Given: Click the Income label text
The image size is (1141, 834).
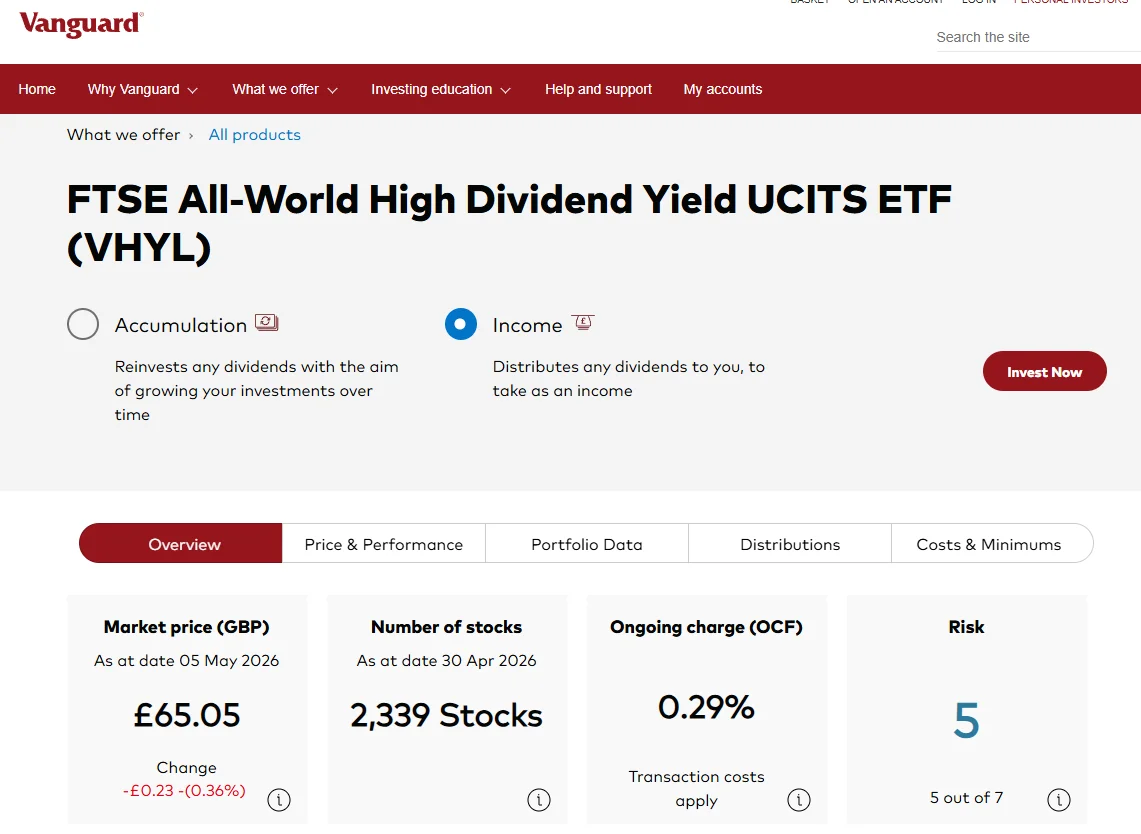Looking at the screenshot, I should pyautogui.click(x=528, y=325).
